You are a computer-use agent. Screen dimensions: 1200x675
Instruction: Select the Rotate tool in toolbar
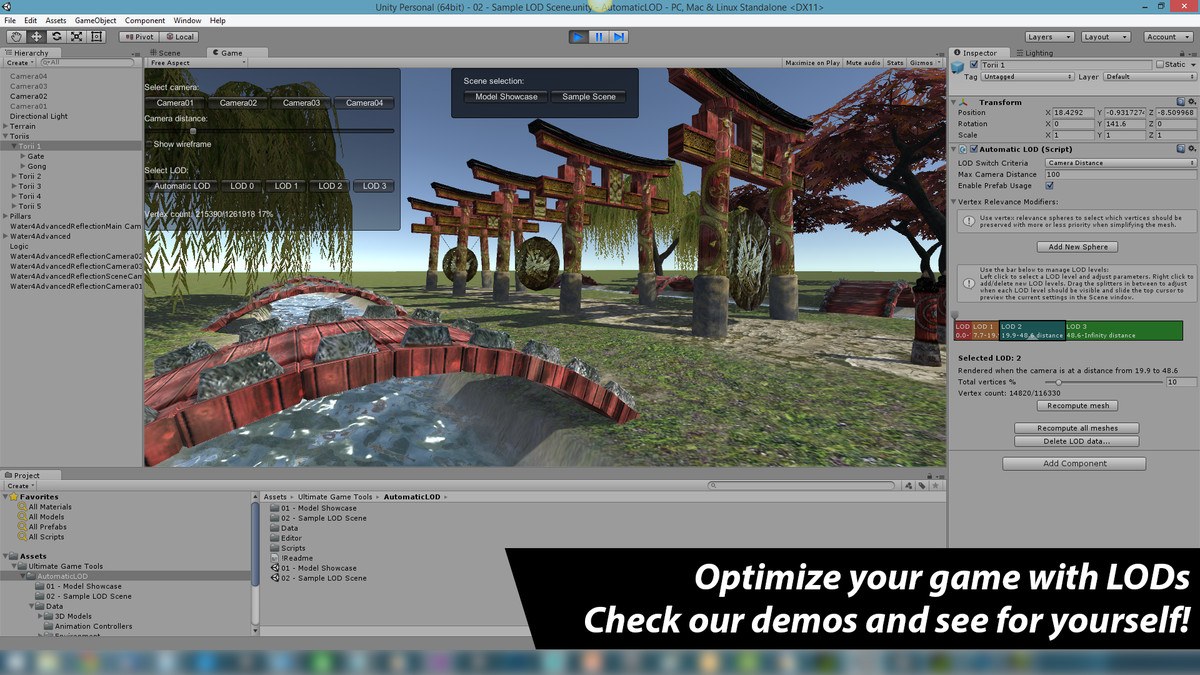click(57, 37)
